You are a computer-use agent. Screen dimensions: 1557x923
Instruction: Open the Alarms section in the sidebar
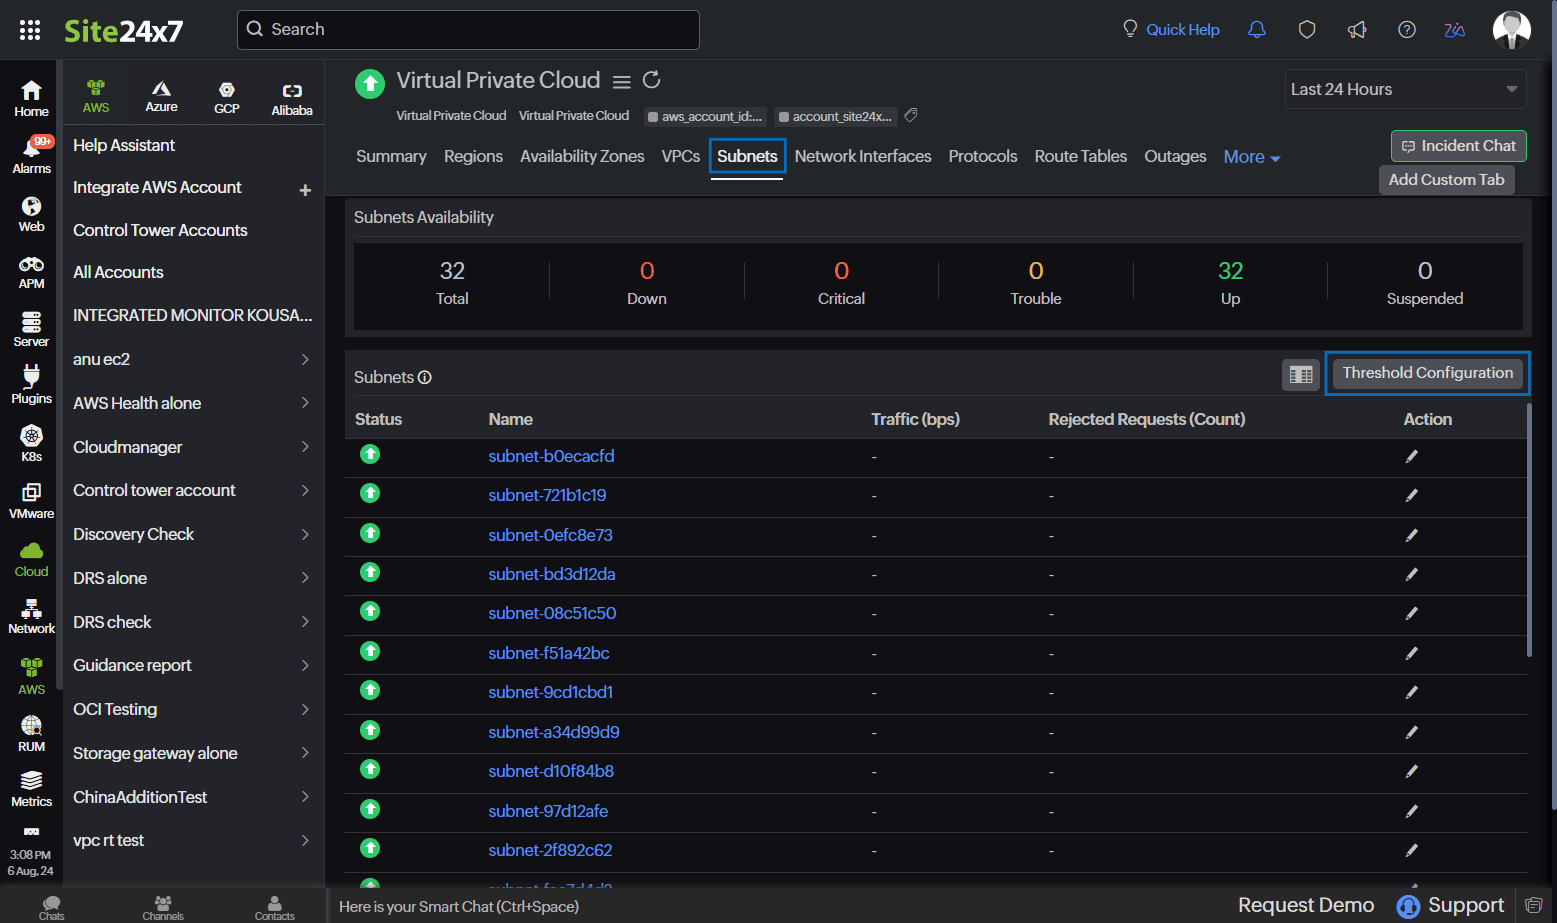[31, 155]
